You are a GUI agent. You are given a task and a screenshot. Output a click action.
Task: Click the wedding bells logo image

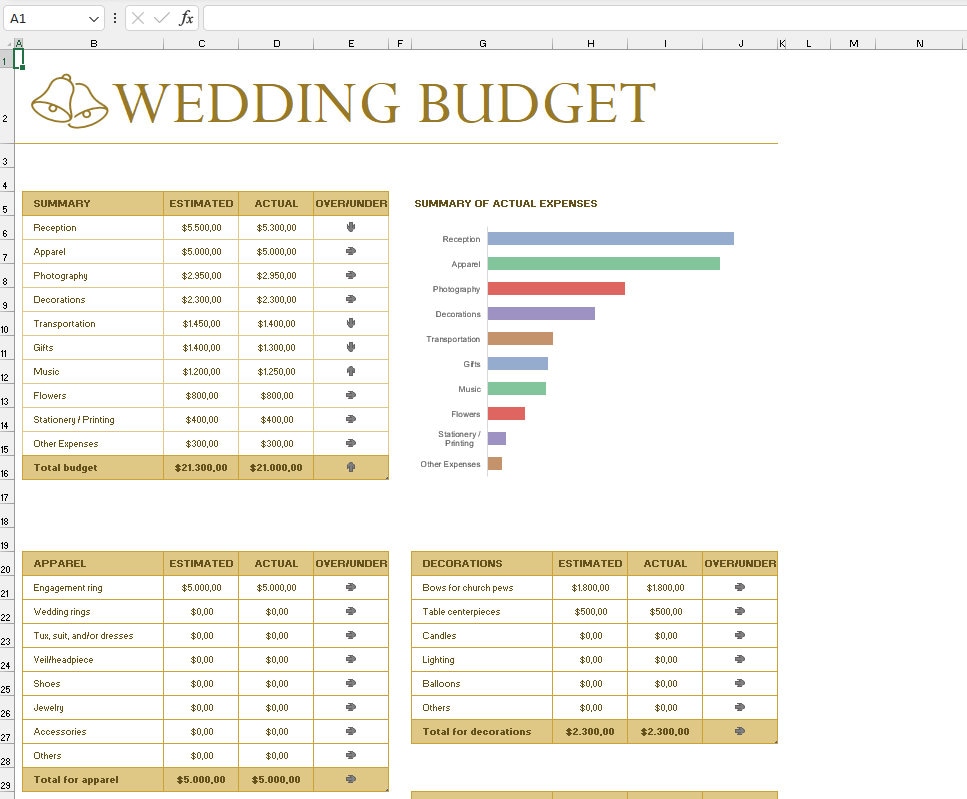coord(69,102)
